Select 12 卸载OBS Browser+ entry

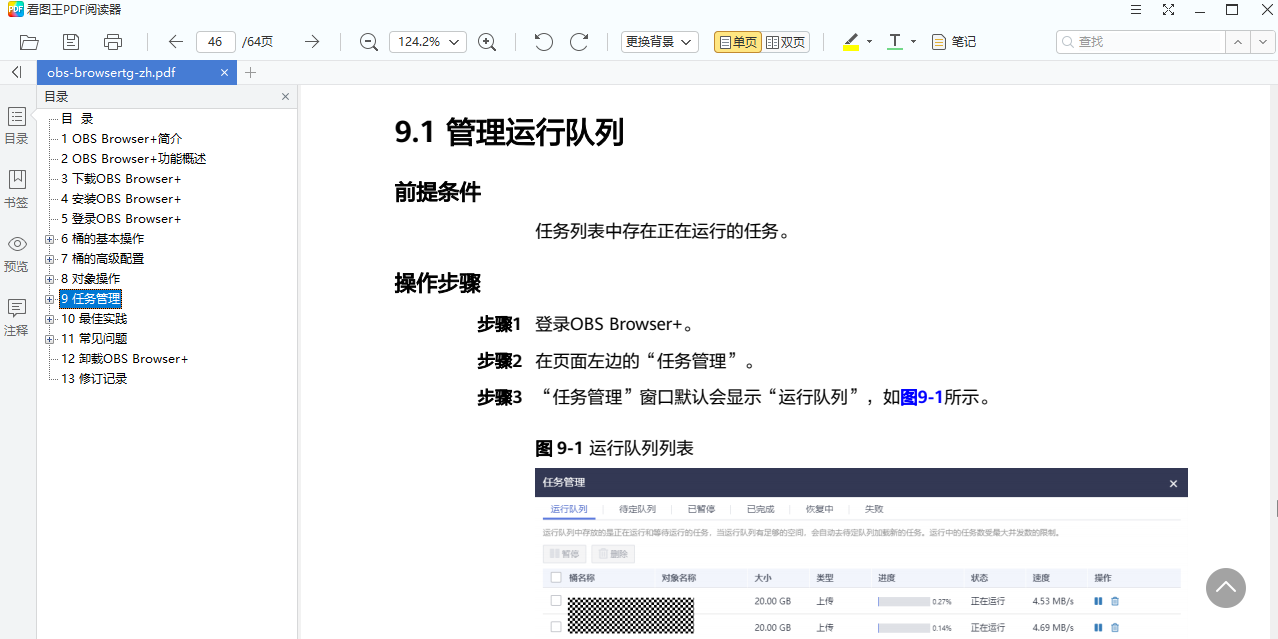pos(125,359)
